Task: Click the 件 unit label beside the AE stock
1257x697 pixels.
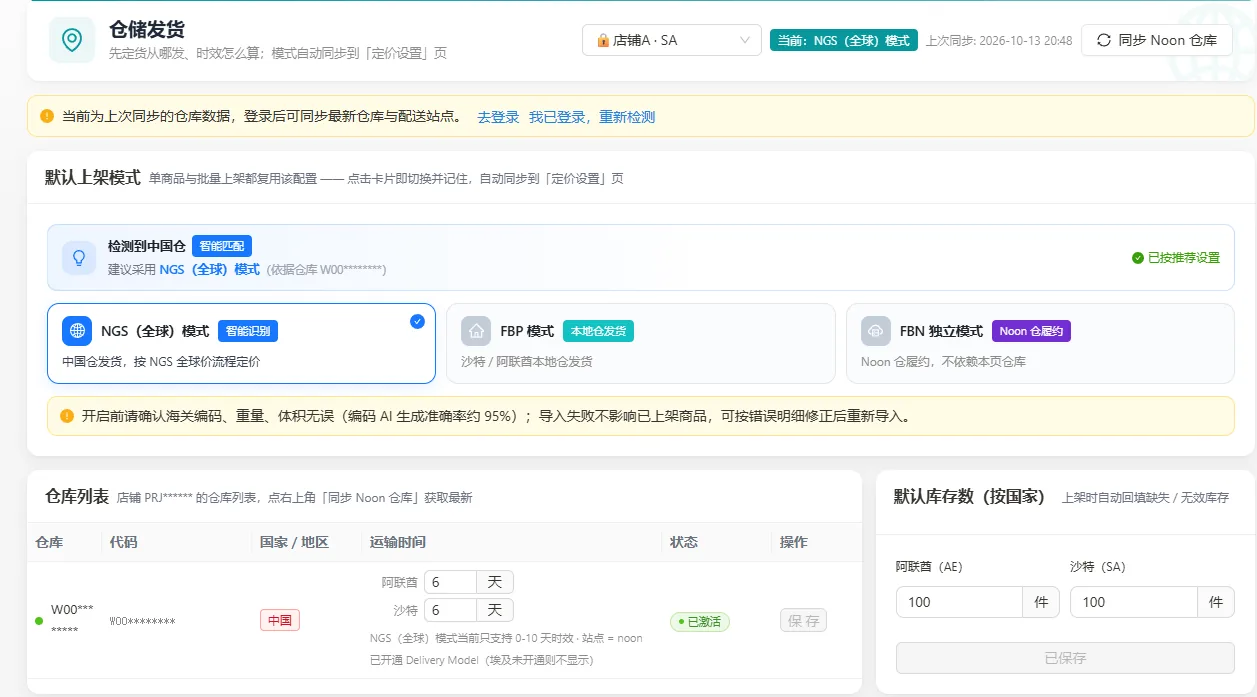Action: click(x=1041, y=602)
